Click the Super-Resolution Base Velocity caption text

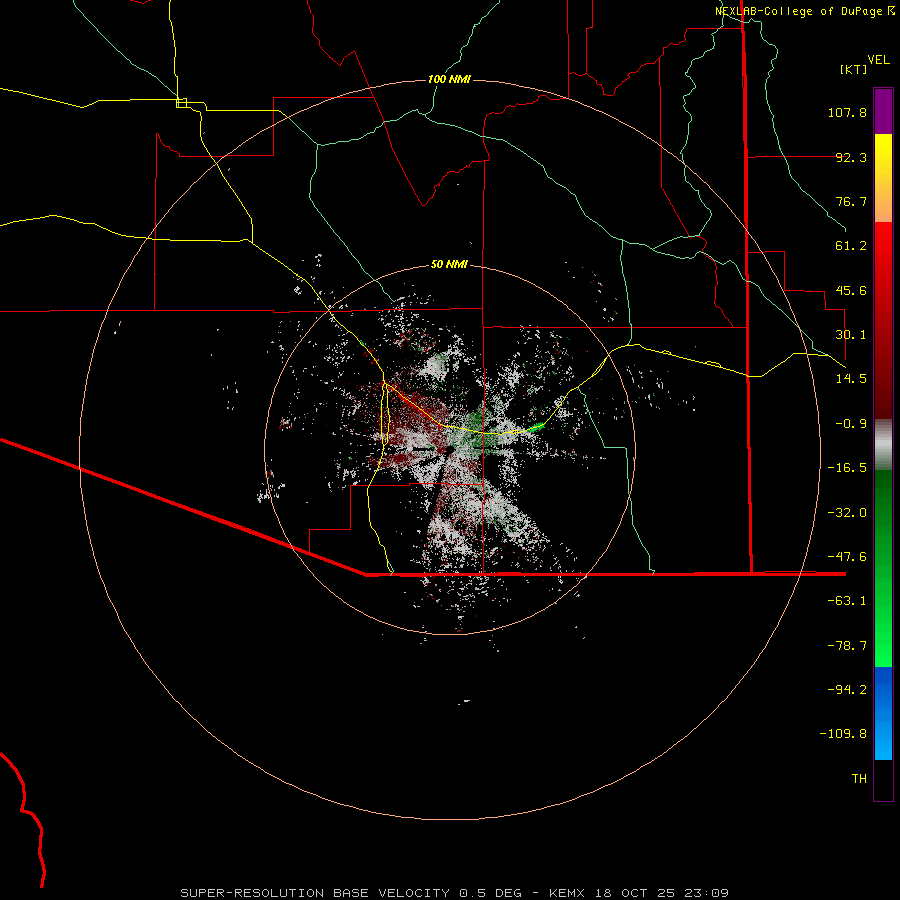click(454, 893)
